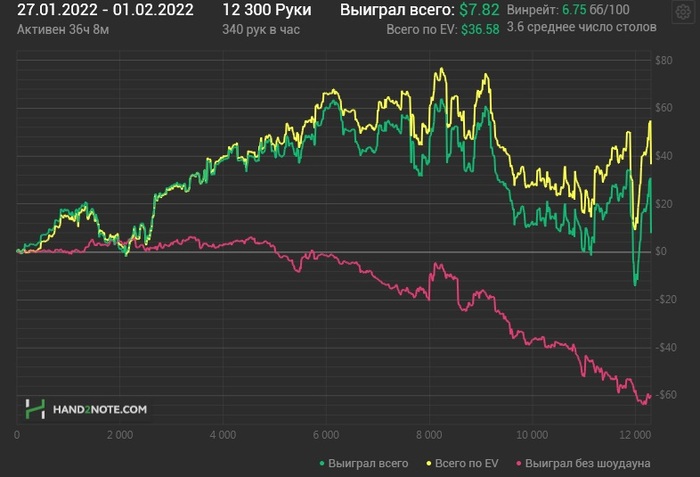Click the '-$20' y-axis label
This screenshot has width=700, height=477.
[x=666, y=299]
